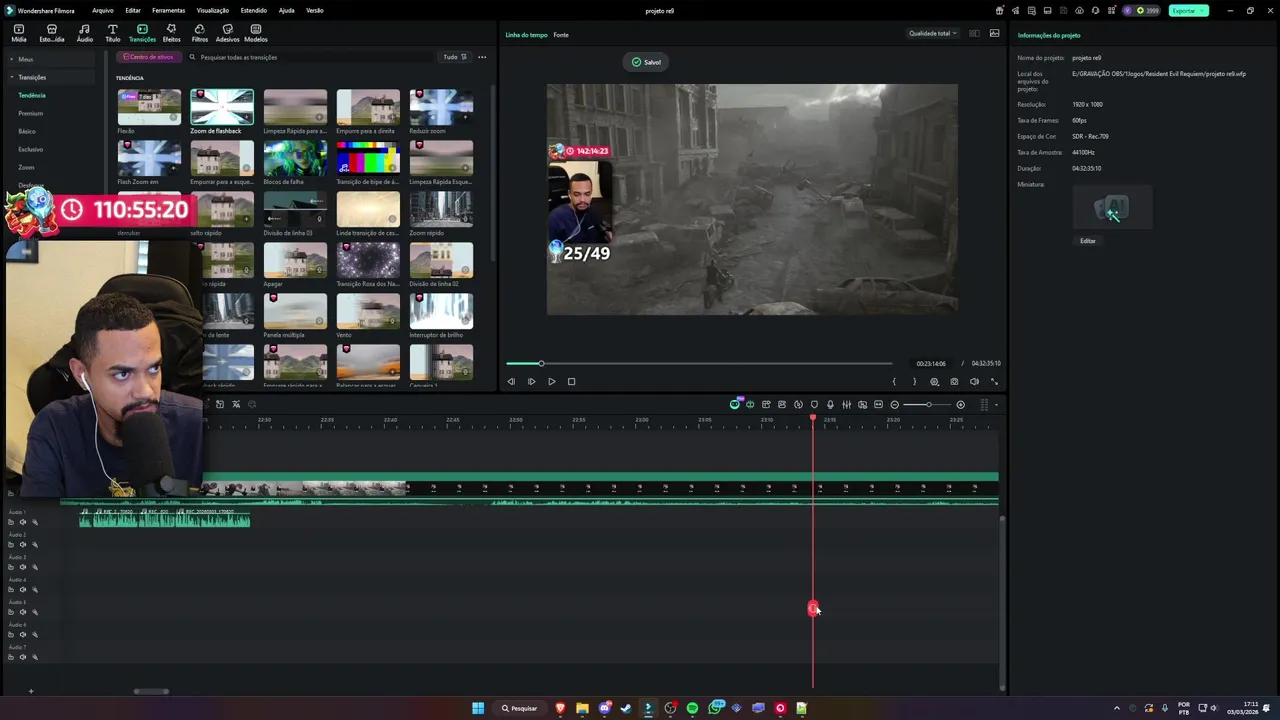Open the image view icon in preview header
The height and width of the screenshot is (720, 1280).
pos(994,33)
